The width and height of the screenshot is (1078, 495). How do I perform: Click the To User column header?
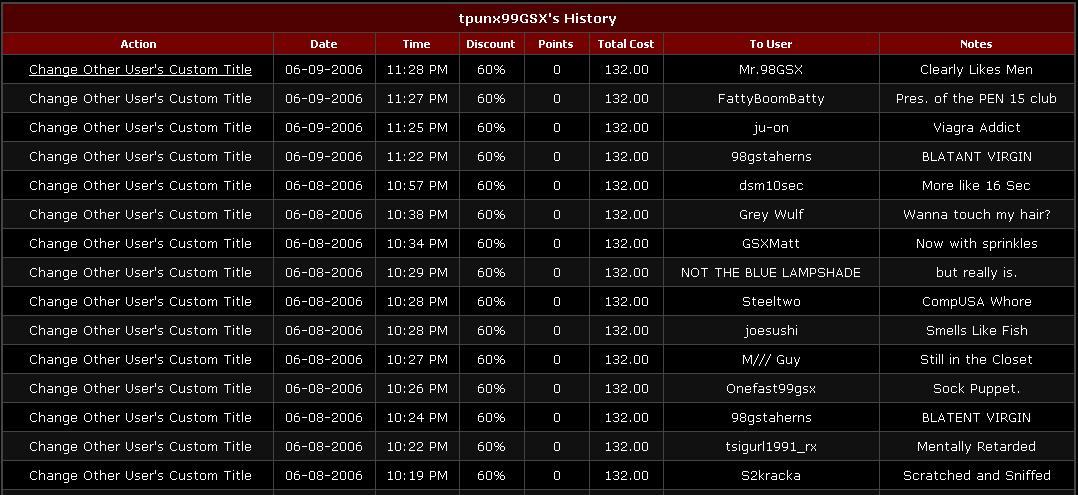pyautogui.click(x=771, y=44)
